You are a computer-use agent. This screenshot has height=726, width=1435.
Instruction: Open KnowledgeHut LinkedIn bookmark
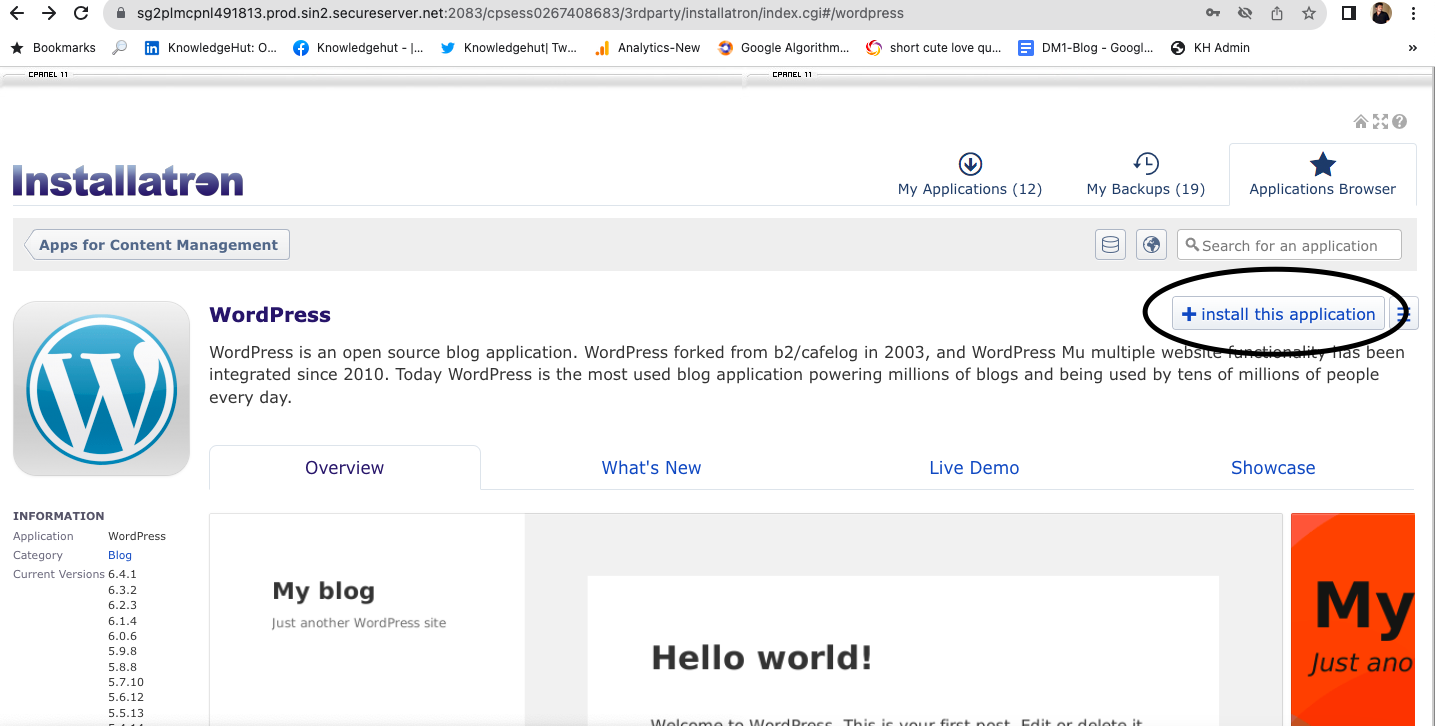(211, 47)
